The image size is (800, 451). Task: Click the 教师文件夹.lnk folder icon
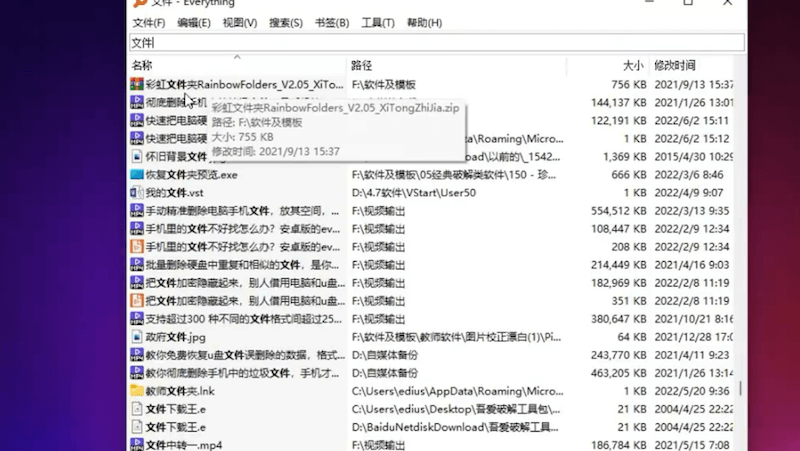pos(137,391)
